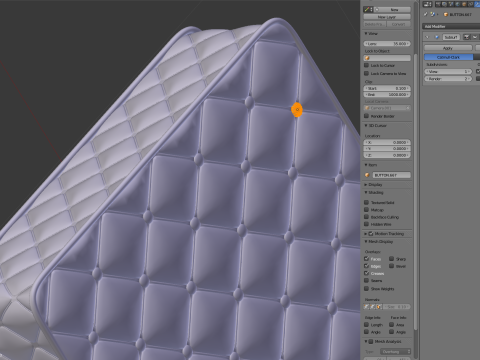
Task: Adjust the Clip End value field
Action: (387, 95)
